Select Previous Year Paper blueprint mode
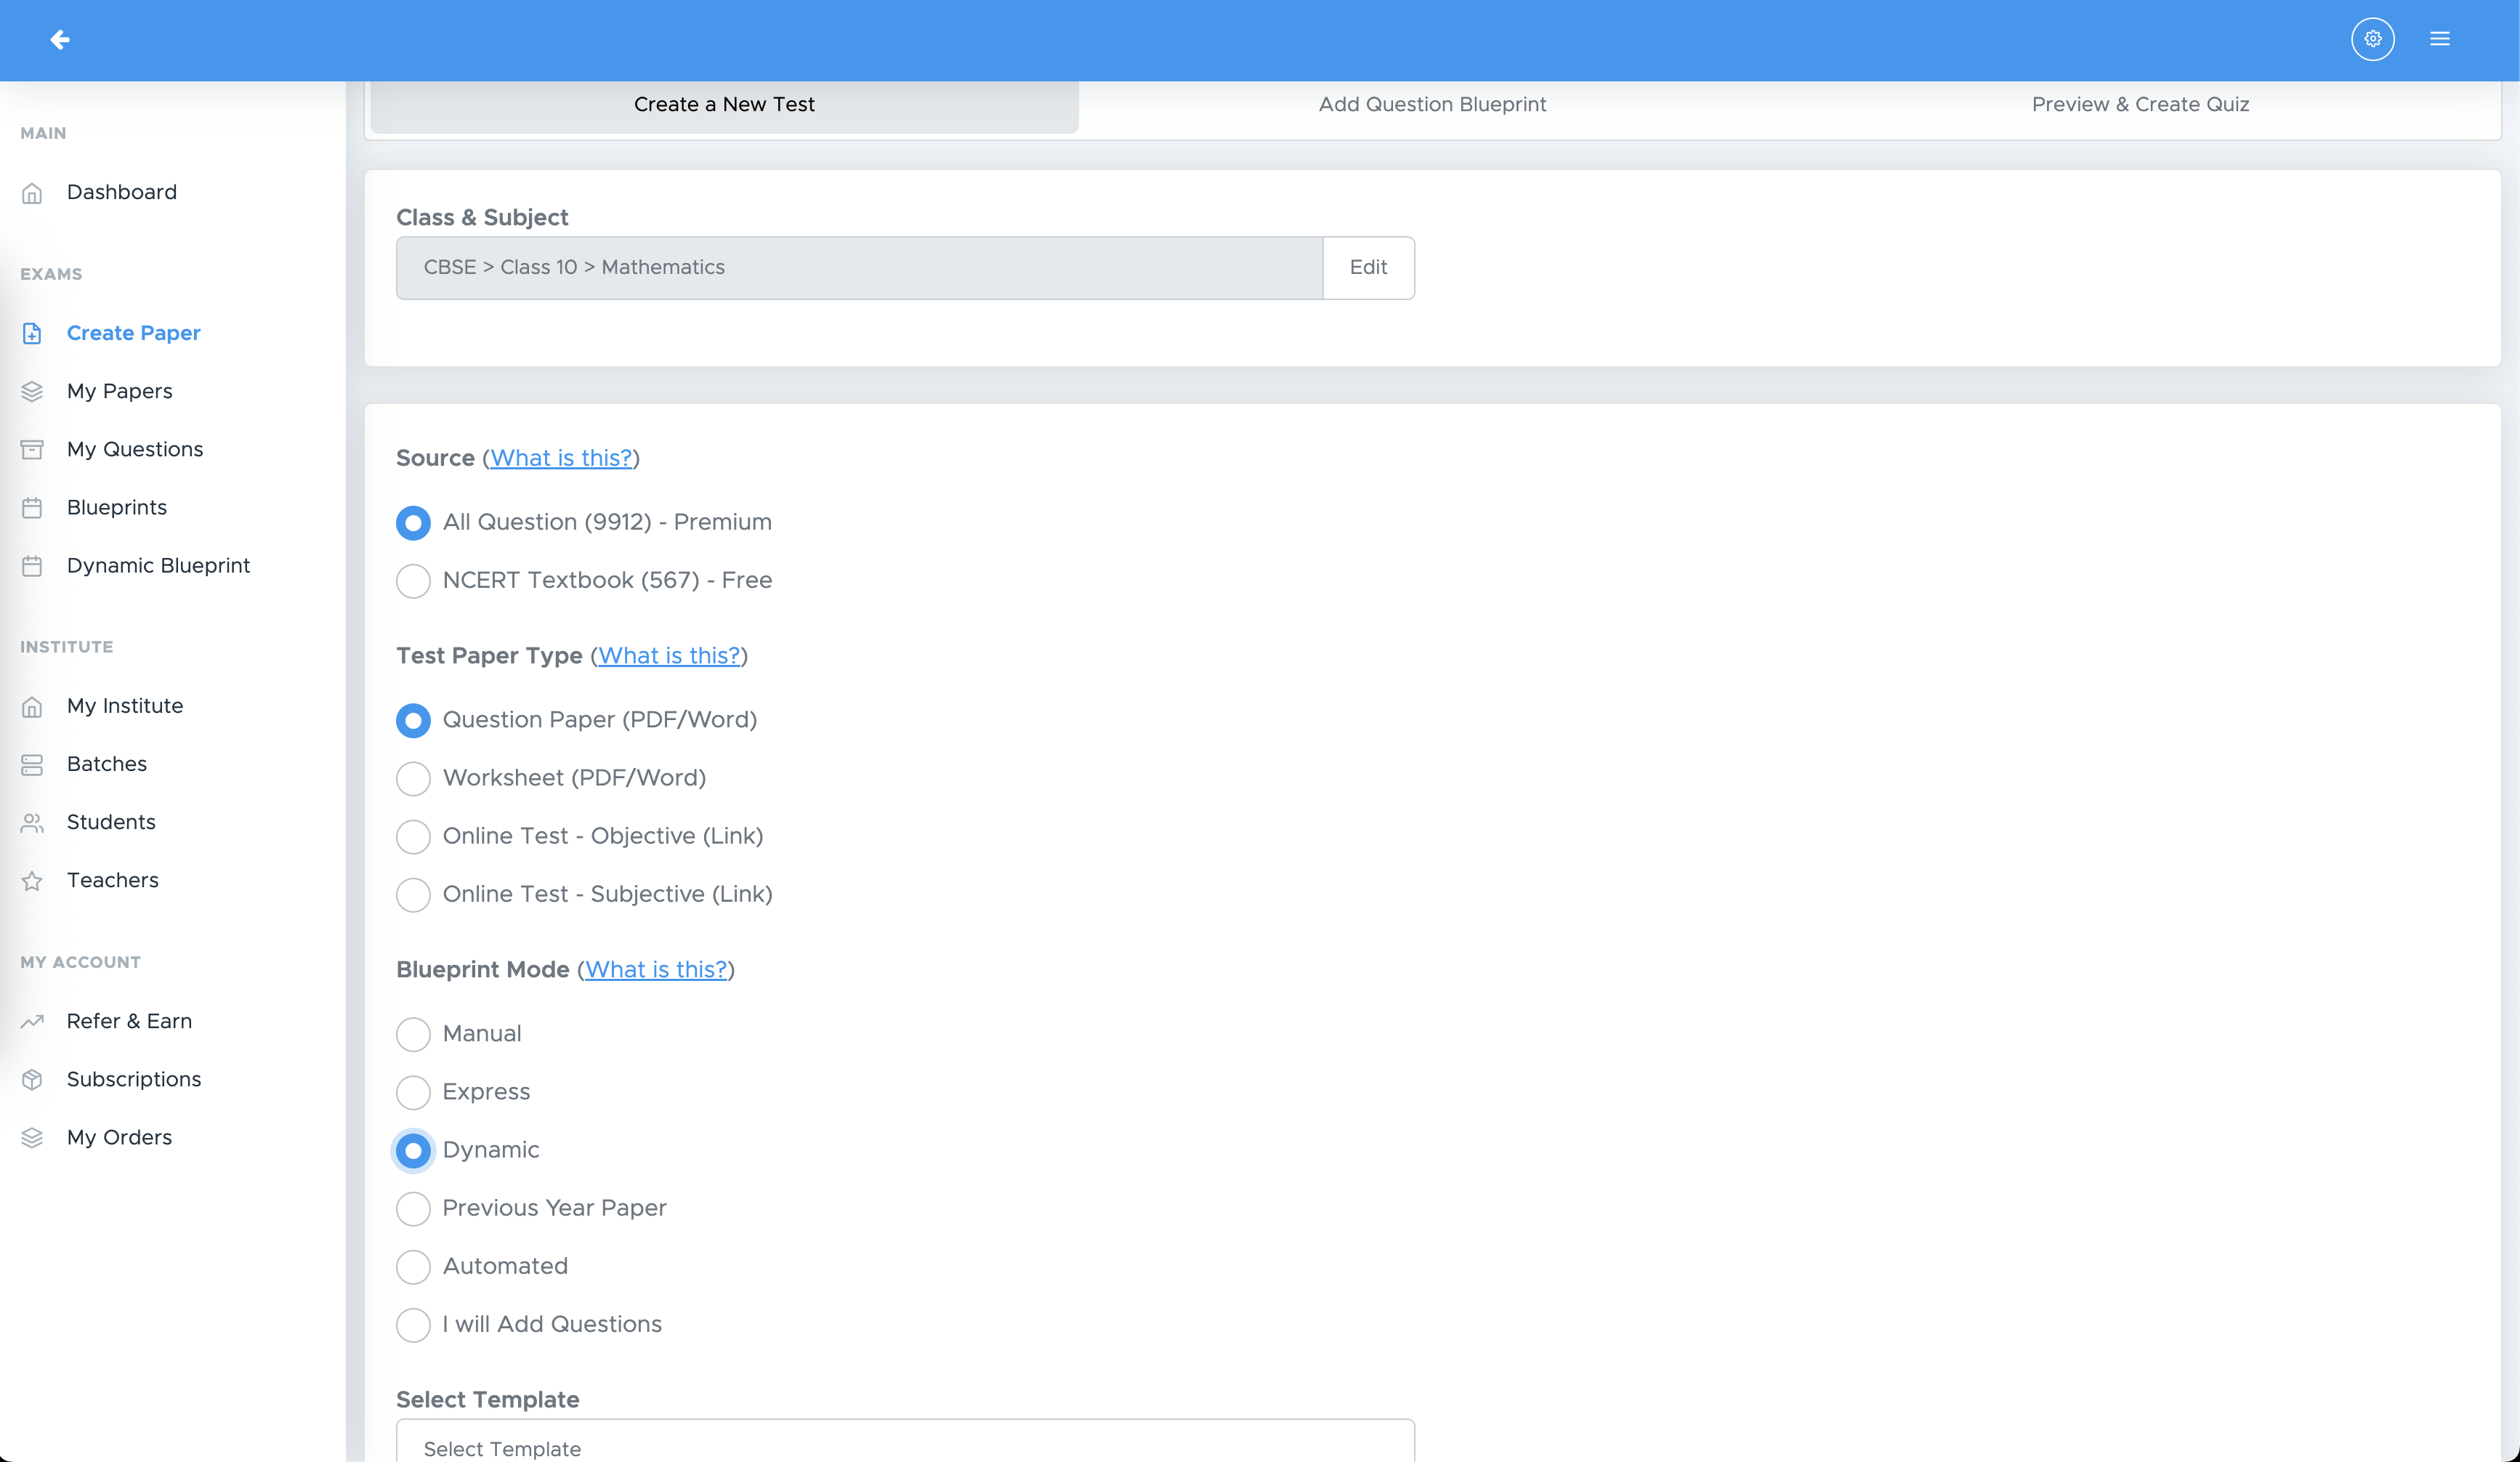 [x=413, y=1209]
